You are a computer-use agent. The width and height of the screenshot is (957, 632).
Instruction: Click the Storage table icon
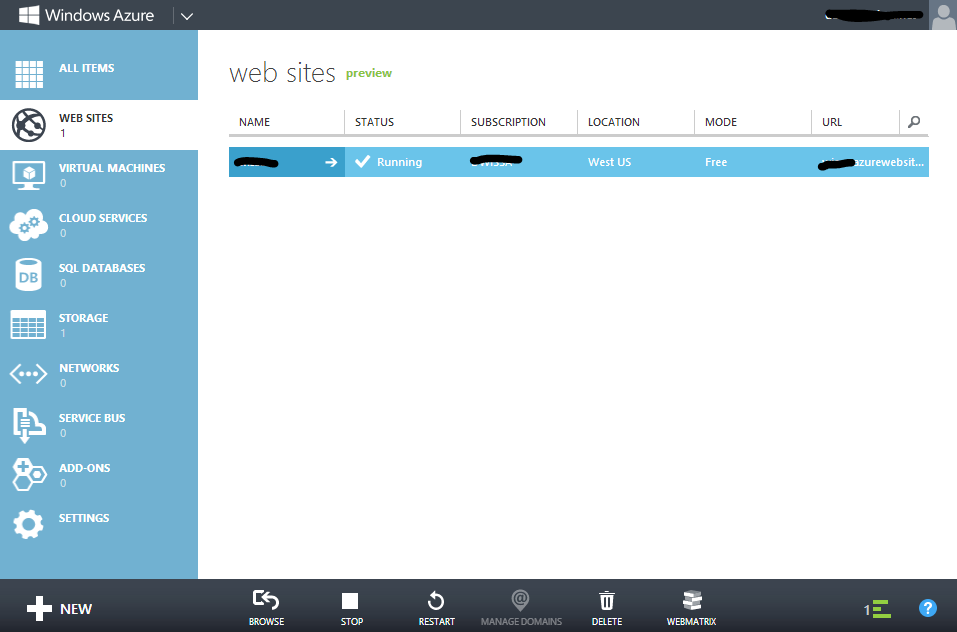28,325
